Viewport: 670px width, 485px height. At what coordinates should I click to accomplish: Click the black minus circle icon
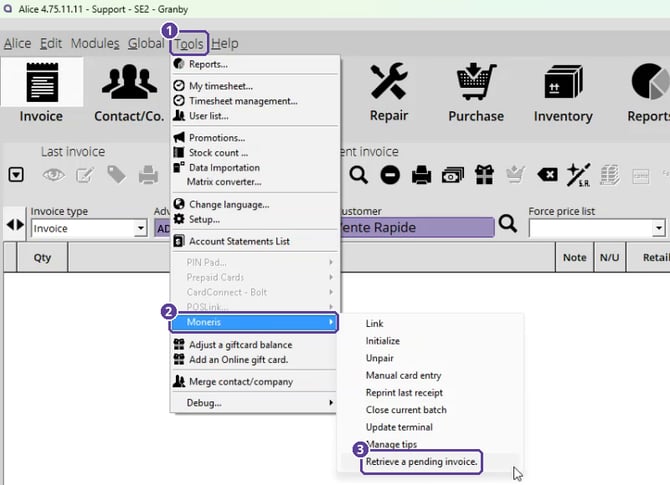pyautogui.click(x=390, y=175)
